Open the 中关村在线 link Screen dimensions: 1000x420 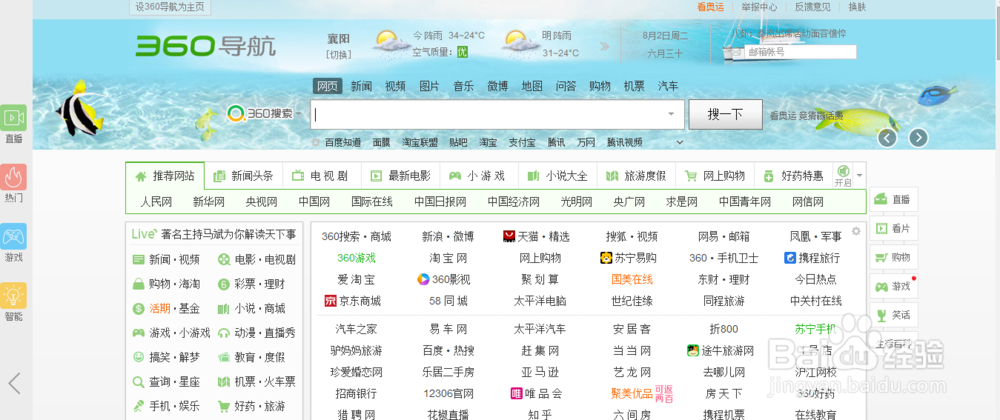tap(816, 301)
